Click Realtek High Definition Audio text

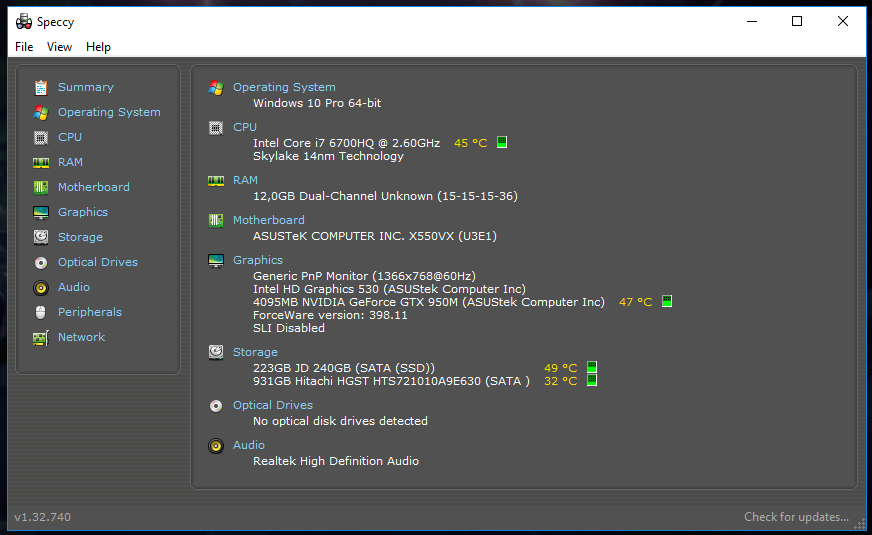click(336, 461)
